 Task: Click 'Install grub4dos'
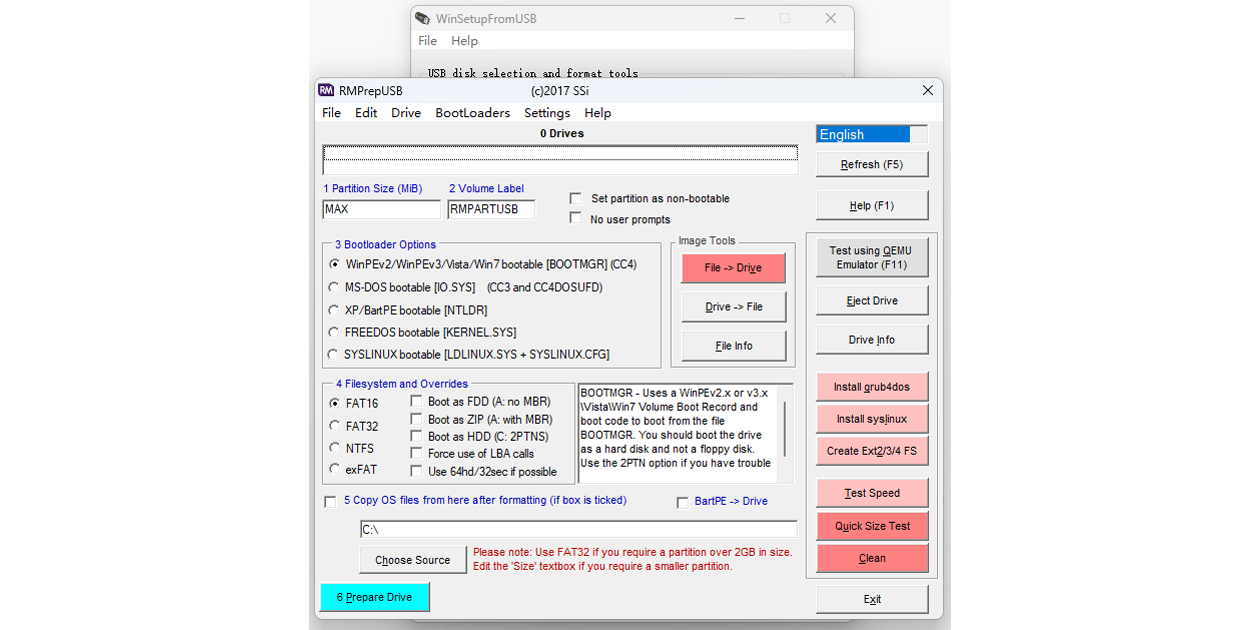pos(871,387)
